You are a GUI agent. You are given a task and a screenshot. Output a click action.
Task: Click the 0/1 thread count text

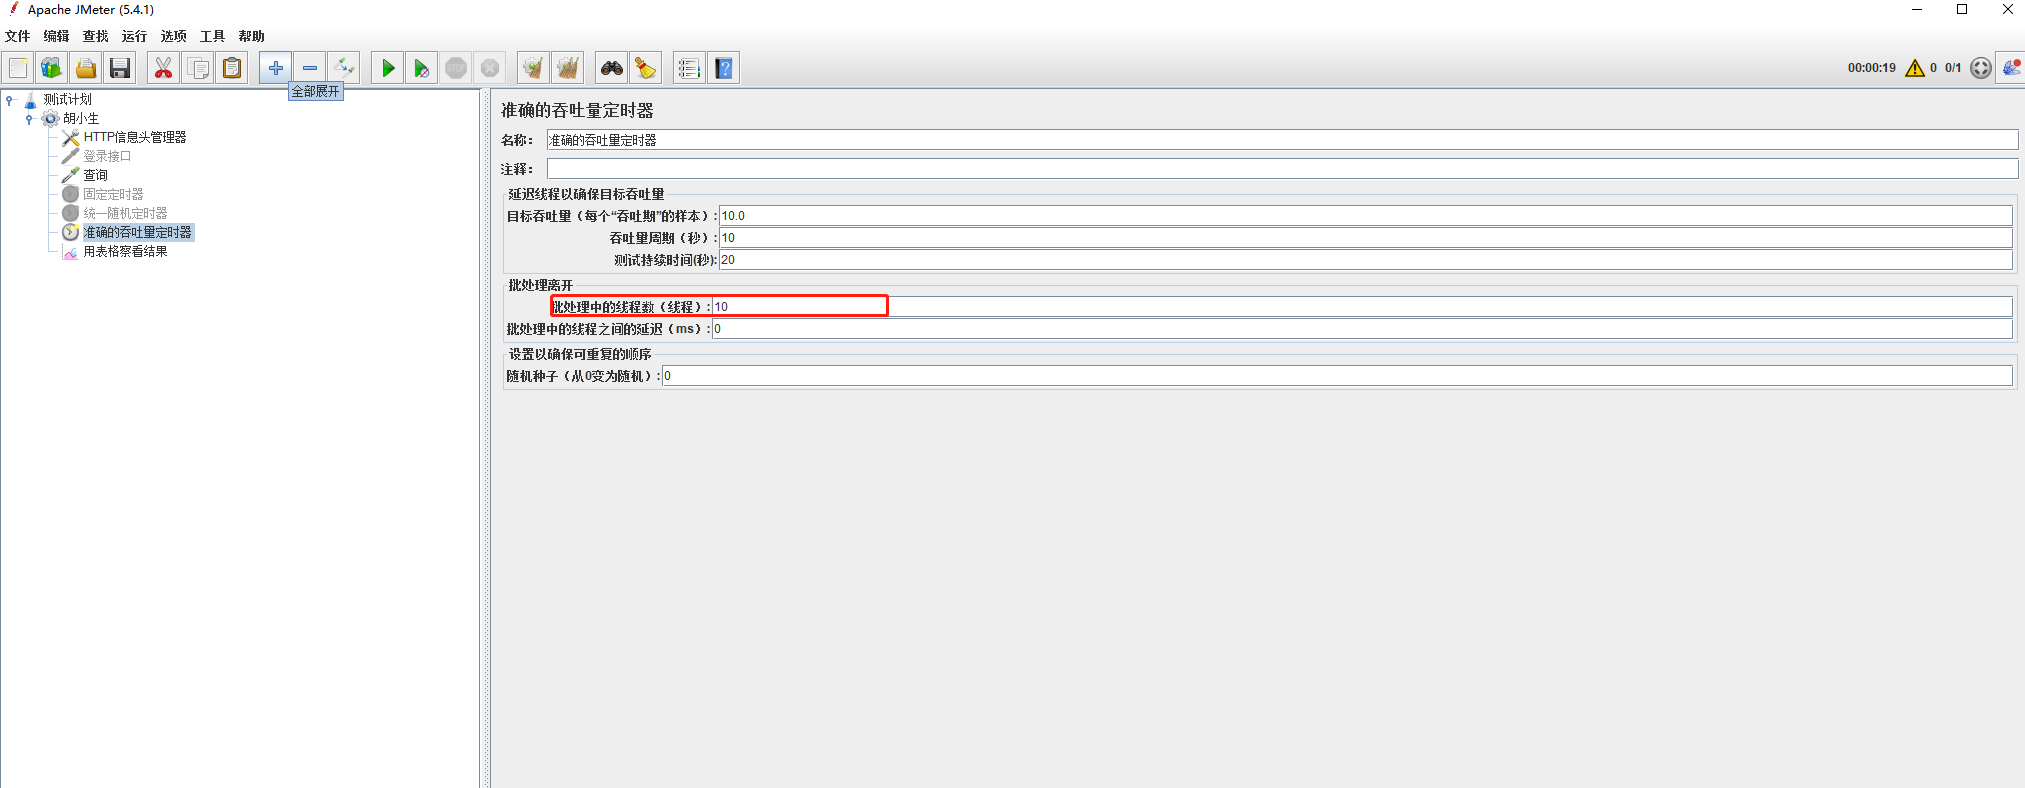(x=1953, y=68)
